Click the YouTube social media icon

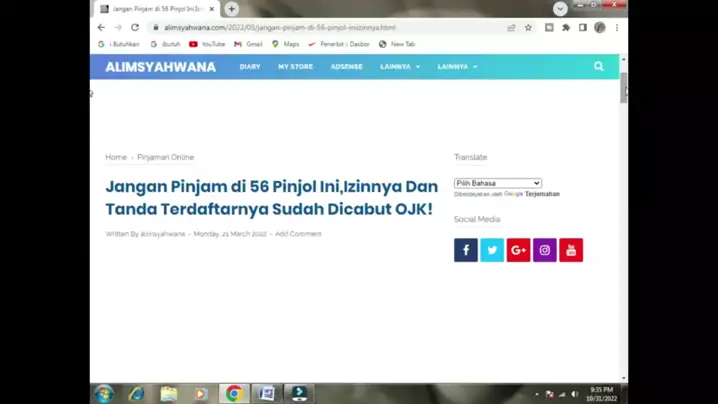pyautogui.click(x=571, y=250)
